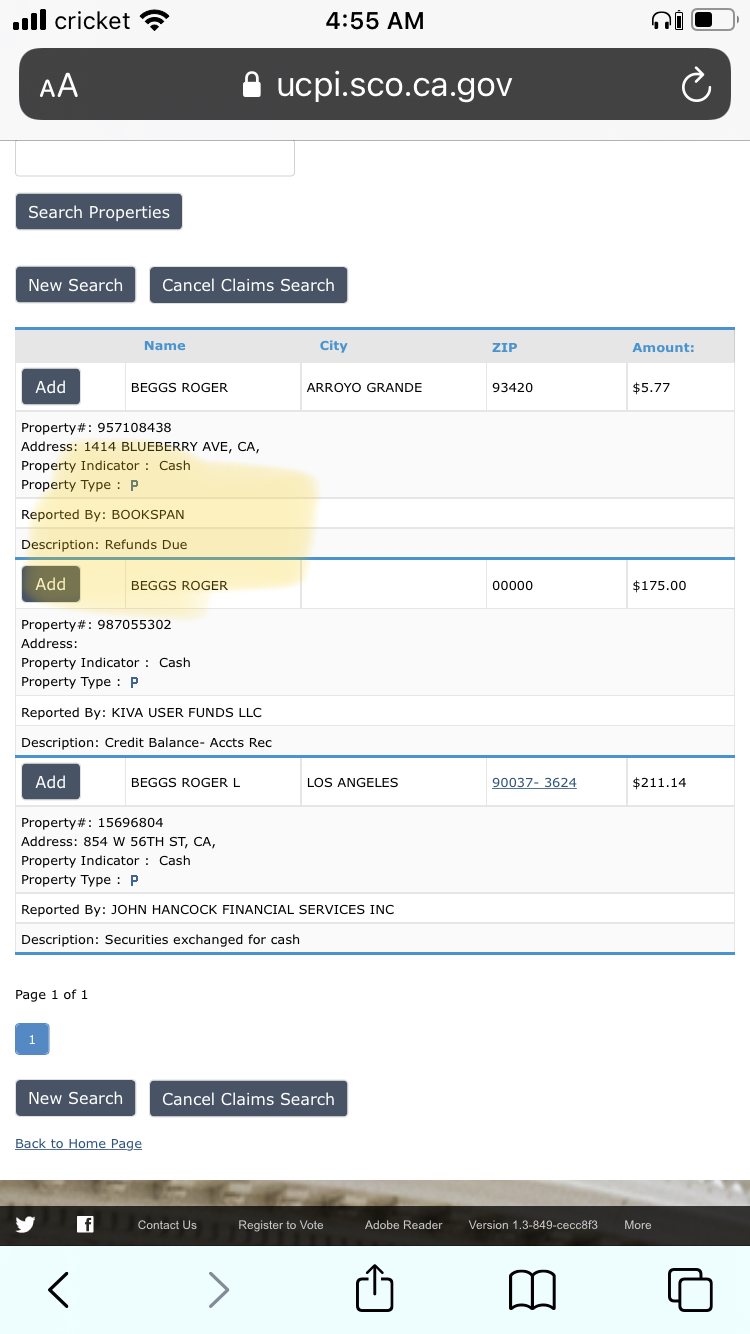Sort by the Name column header

[x=165, y=346]
